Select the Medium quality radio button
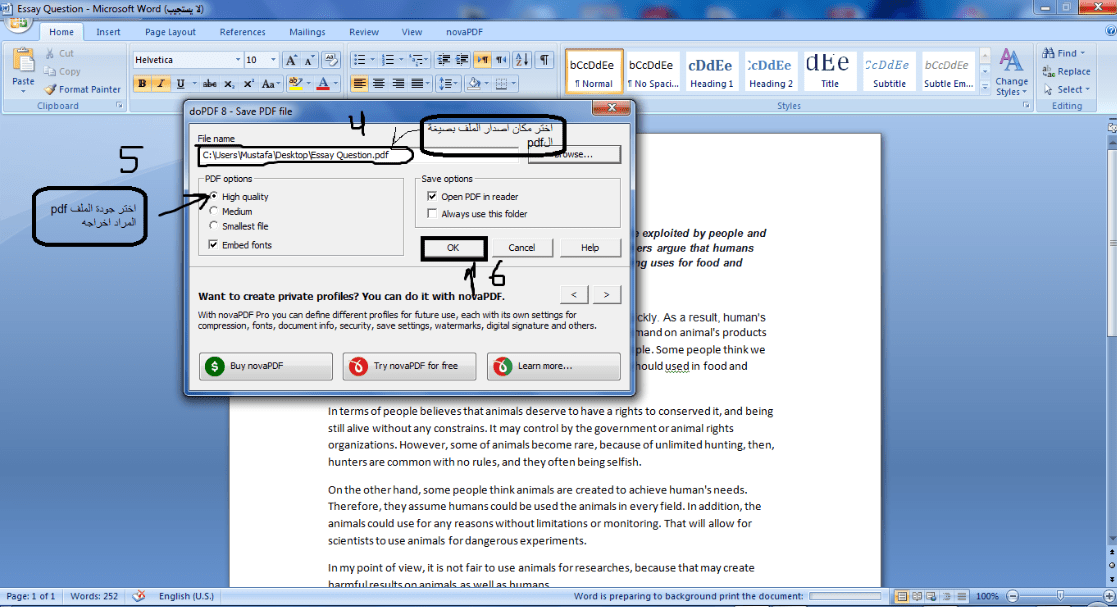 [x=214, y=212]
